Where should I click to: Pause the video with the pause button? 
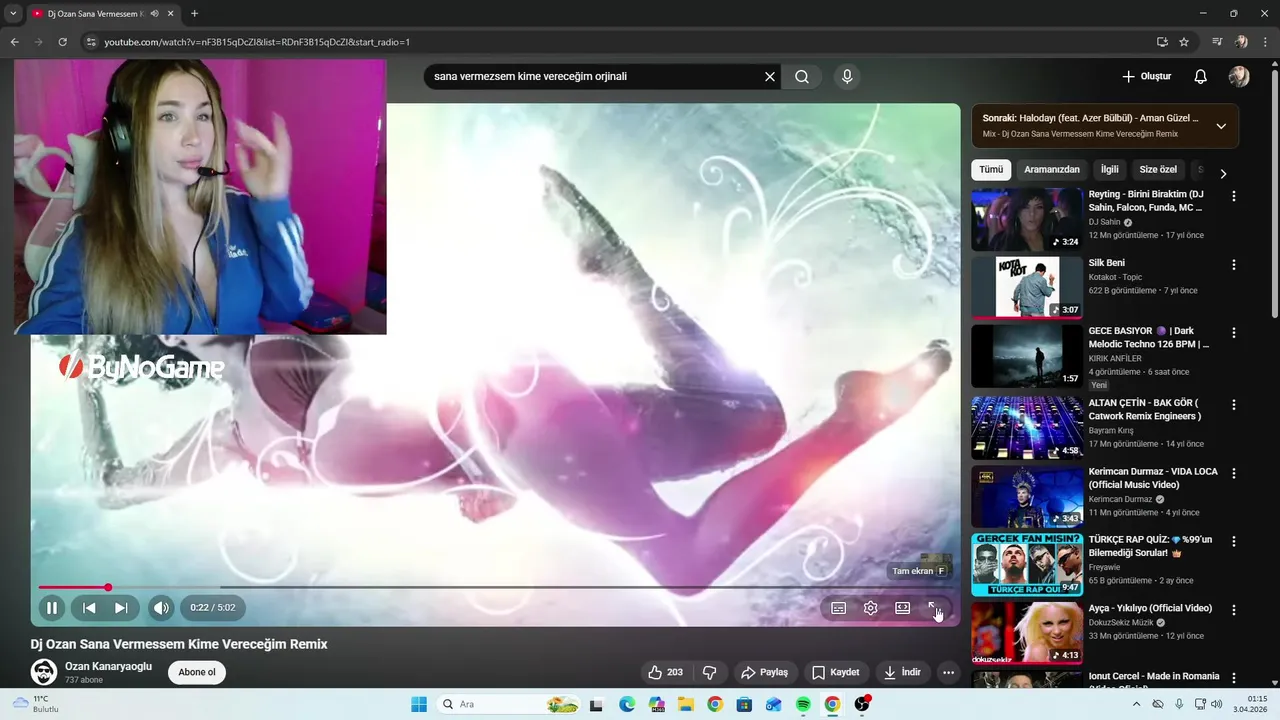(x=51, y=607)
